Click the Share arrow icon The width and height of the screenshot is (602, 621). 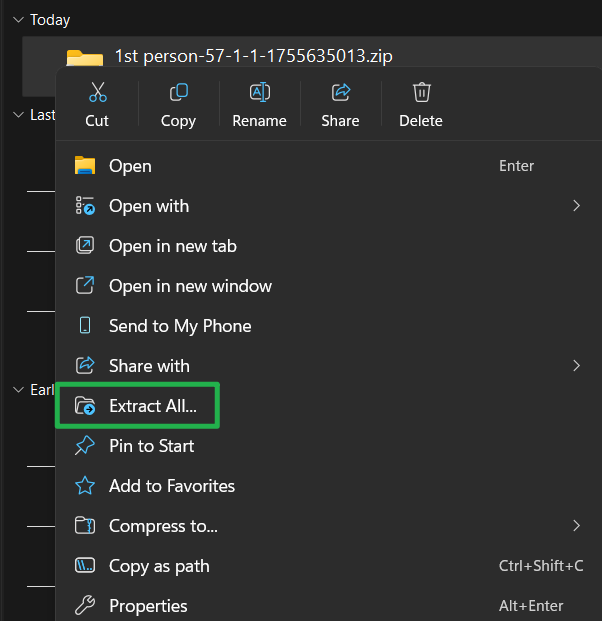point(340,93)
